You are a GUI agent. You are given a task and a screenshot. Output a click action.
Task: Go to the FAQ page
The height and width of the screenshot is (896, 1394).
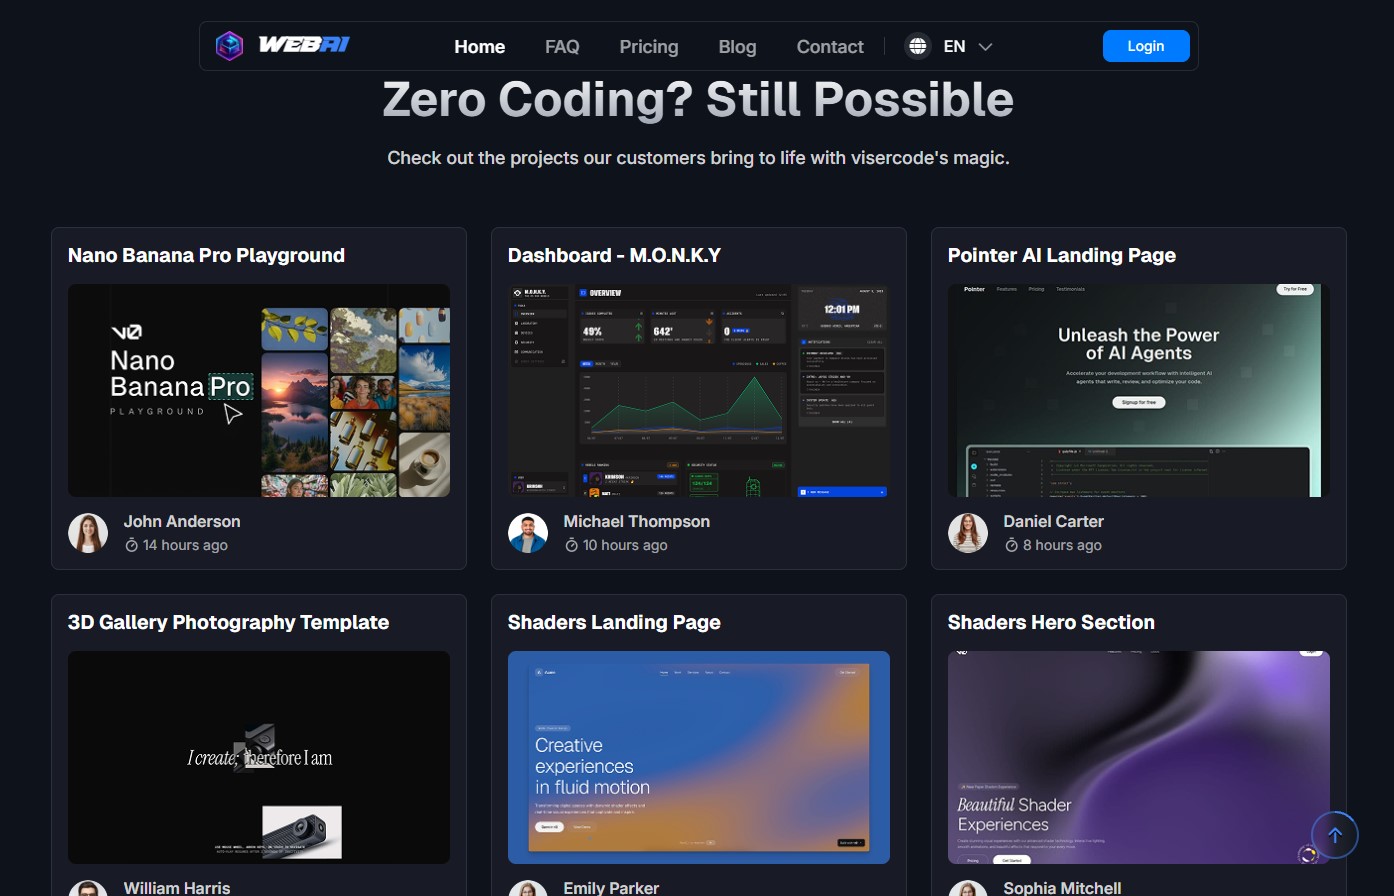(x=562, y=47)
